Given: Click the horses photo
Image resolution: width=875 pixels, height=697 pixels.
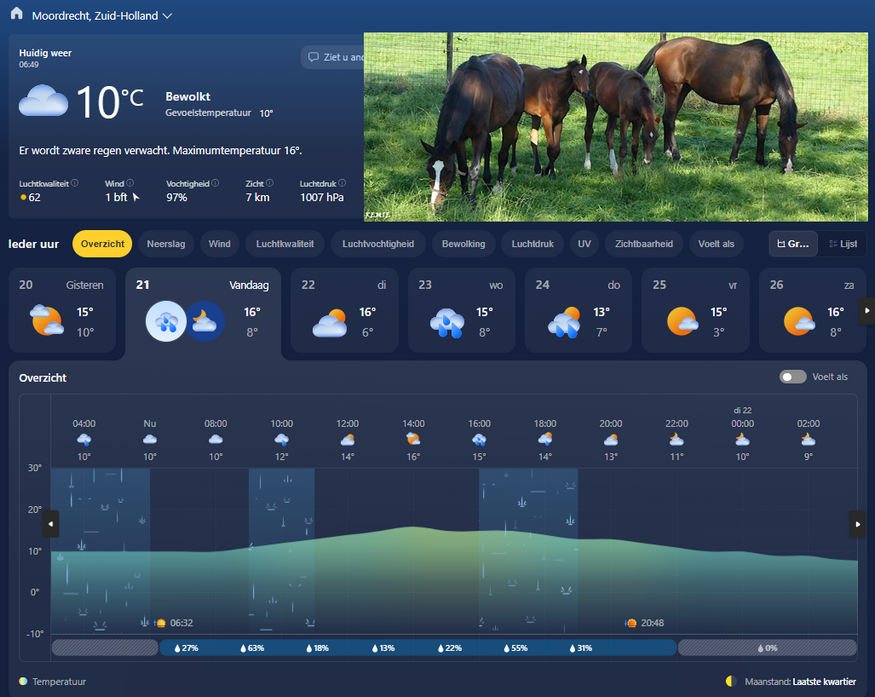Looking at the screenshot, I should (x=615, y=126).
